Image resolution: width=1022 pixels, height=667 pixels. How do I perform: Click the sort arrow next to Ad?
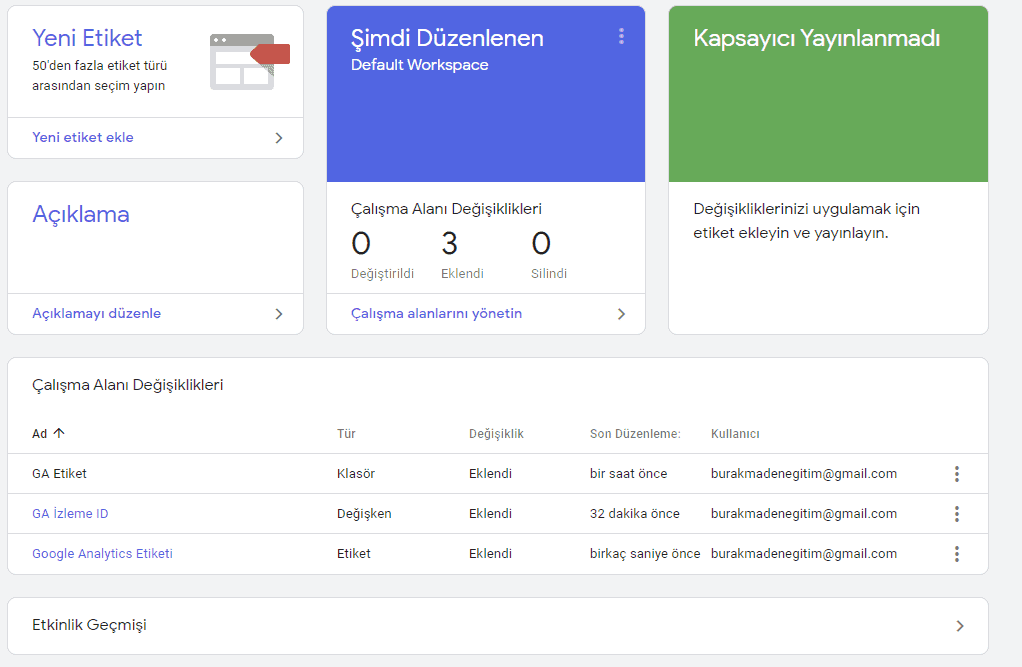tap(59, 433)
